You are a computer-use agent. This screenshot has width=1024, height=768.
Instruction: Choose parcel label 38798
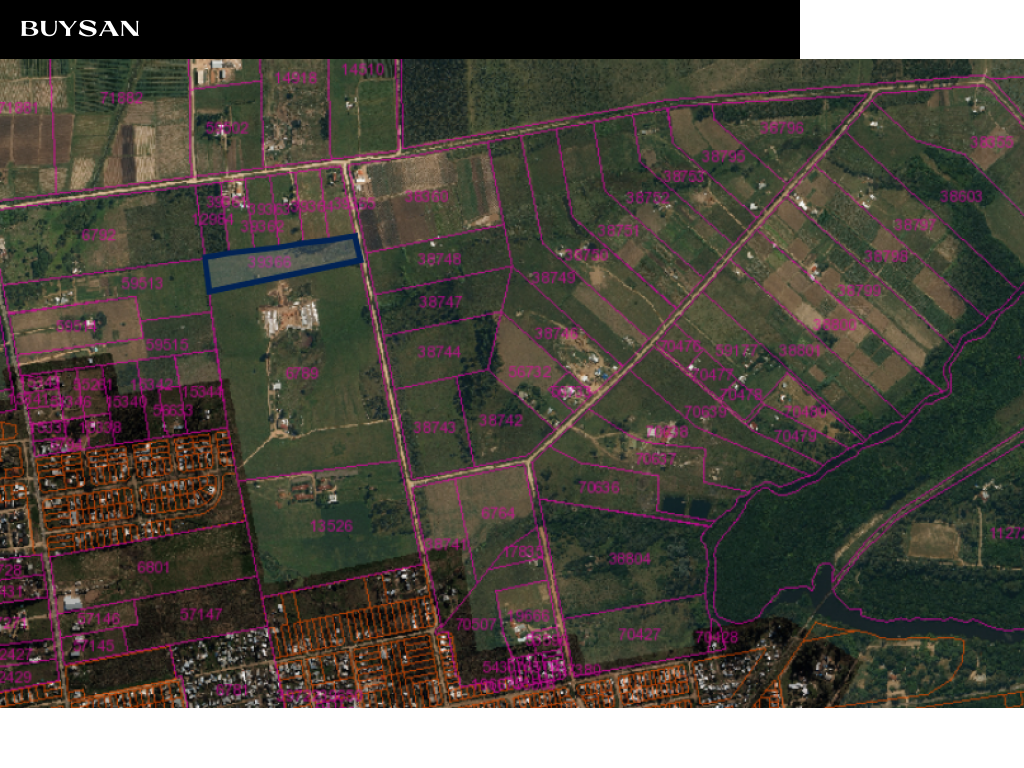pyautogui.click(x=886, y=256)
